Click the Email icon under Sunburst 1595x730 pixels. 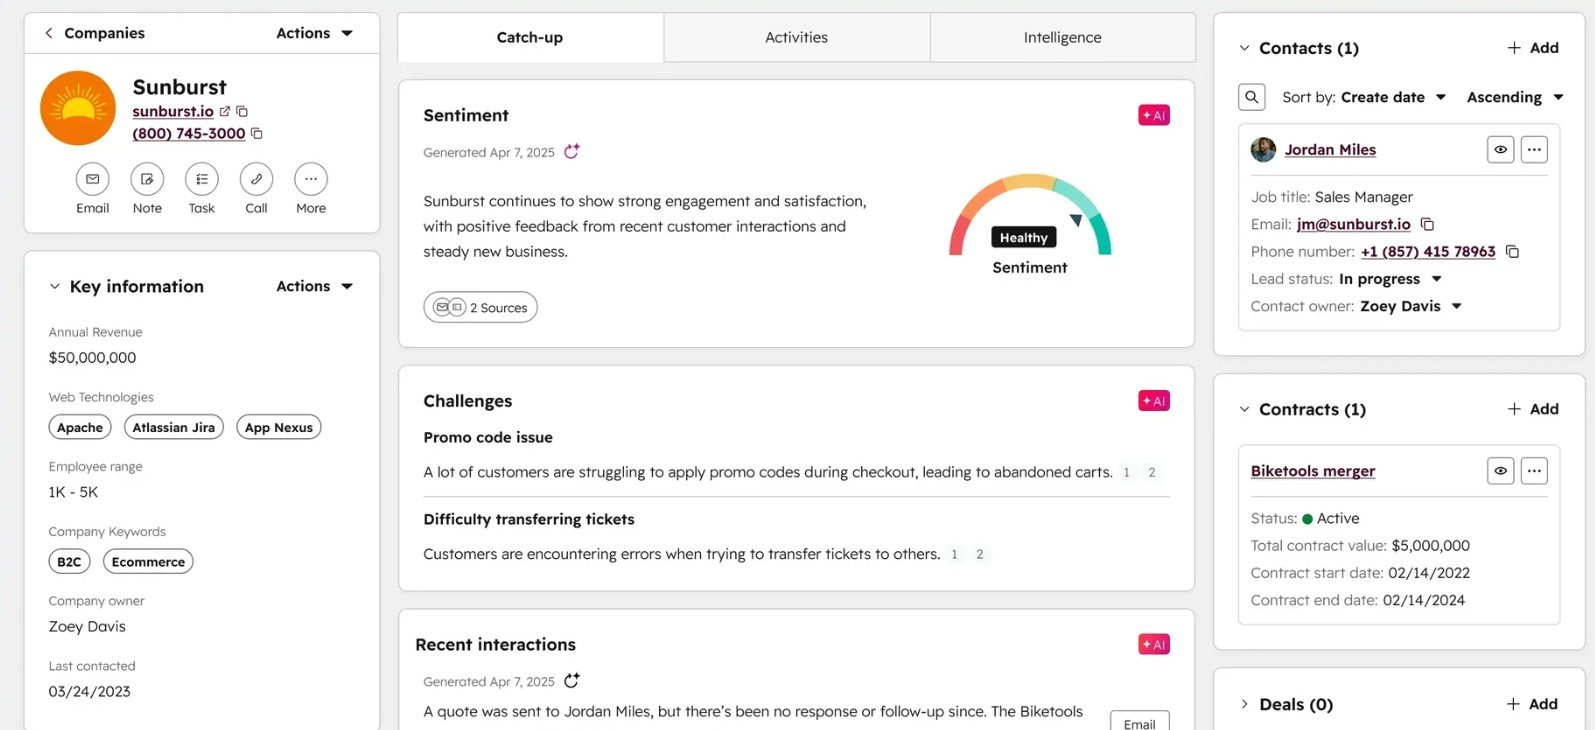click(92, 179)
